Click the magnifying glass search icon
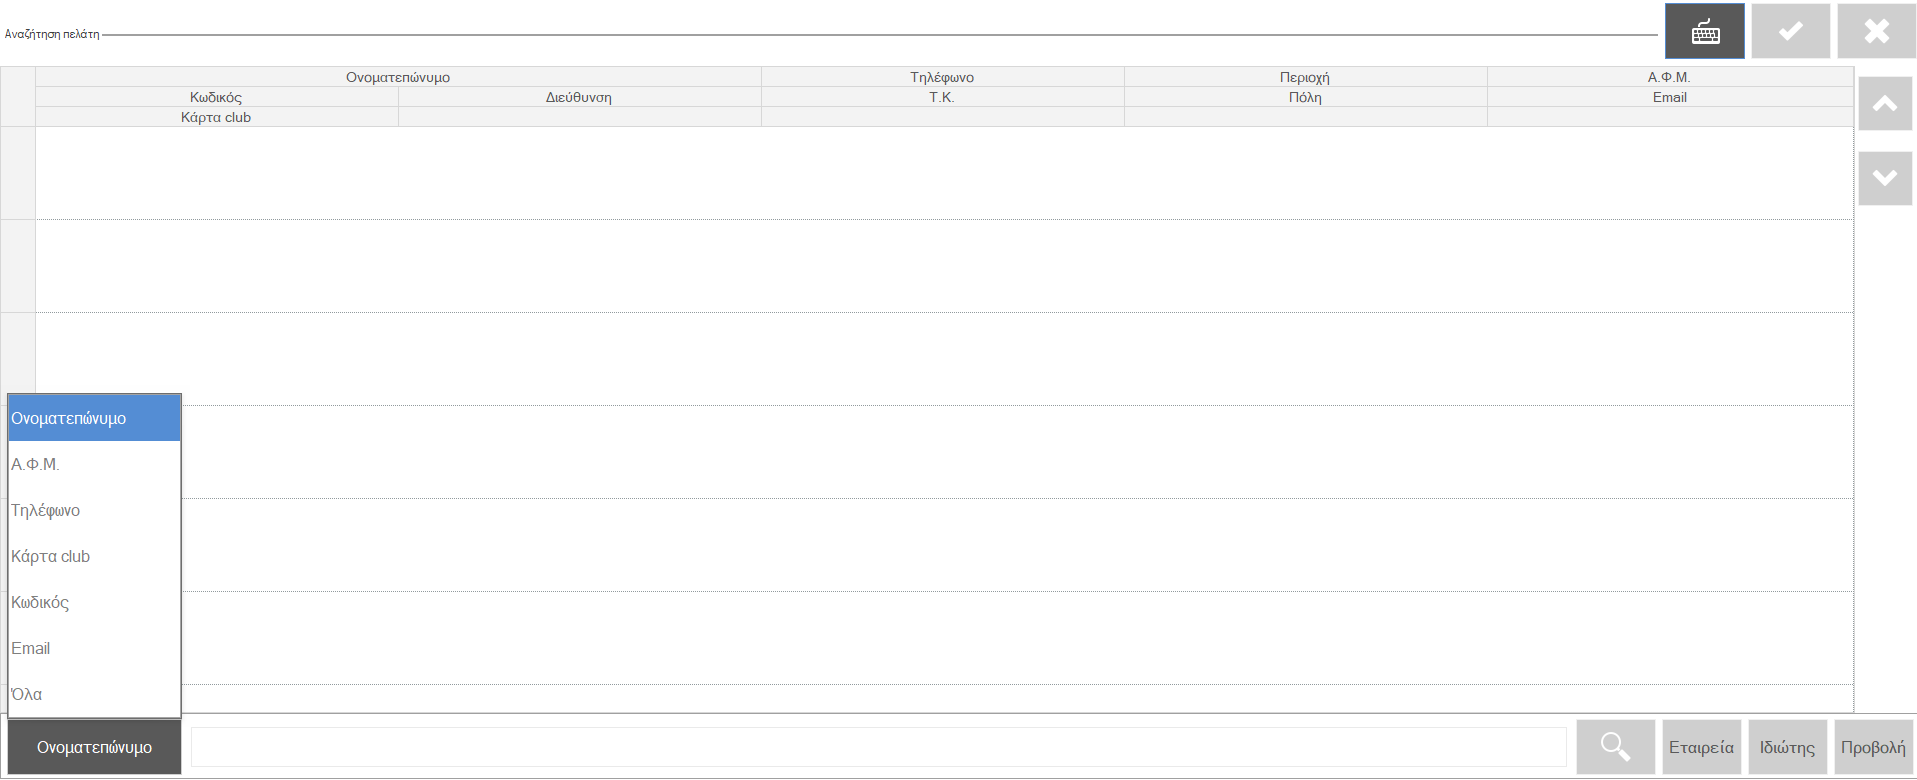 pyautogui.click(x=1616, y=747)
